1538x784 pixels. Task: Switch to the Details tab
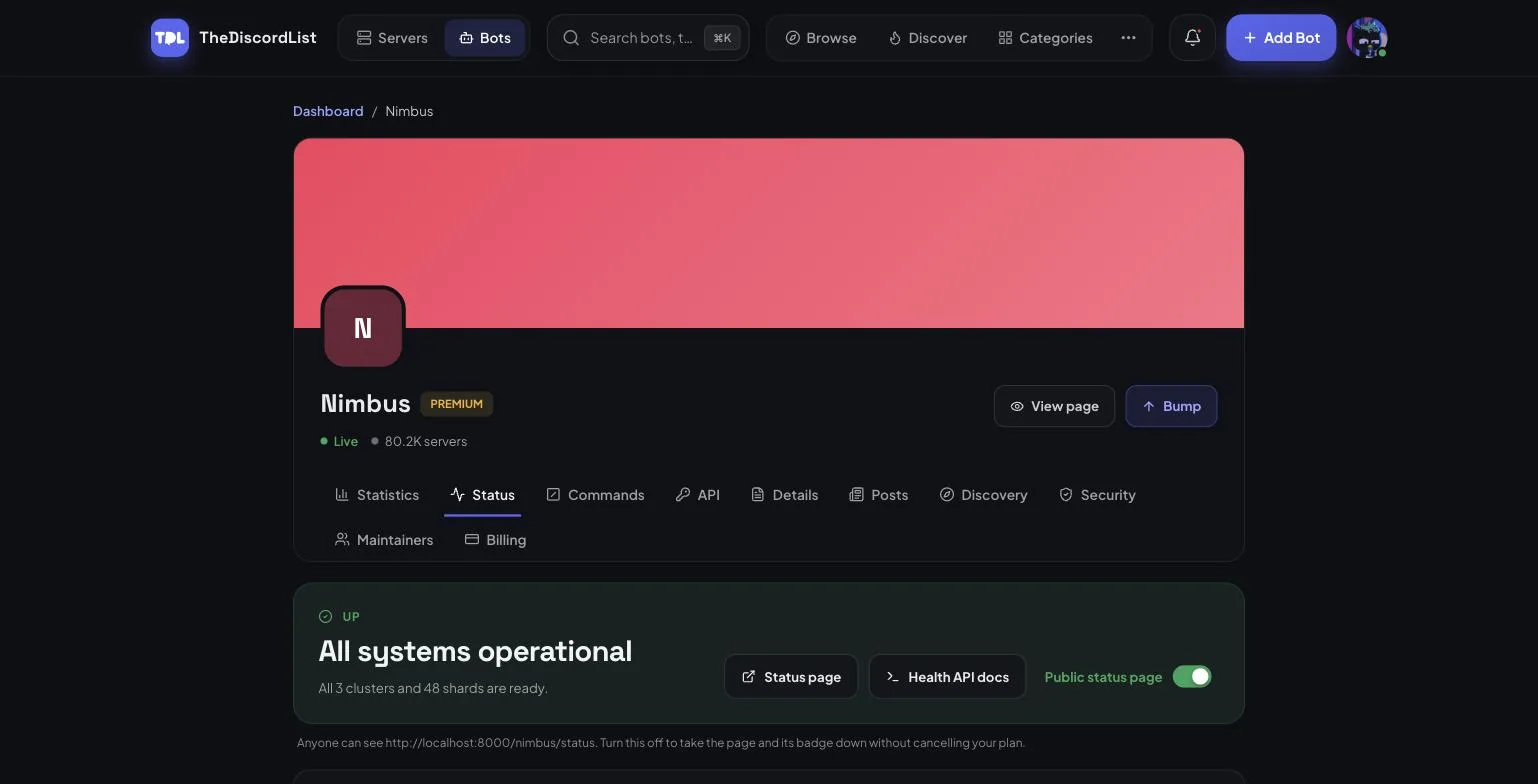point(785,495)
